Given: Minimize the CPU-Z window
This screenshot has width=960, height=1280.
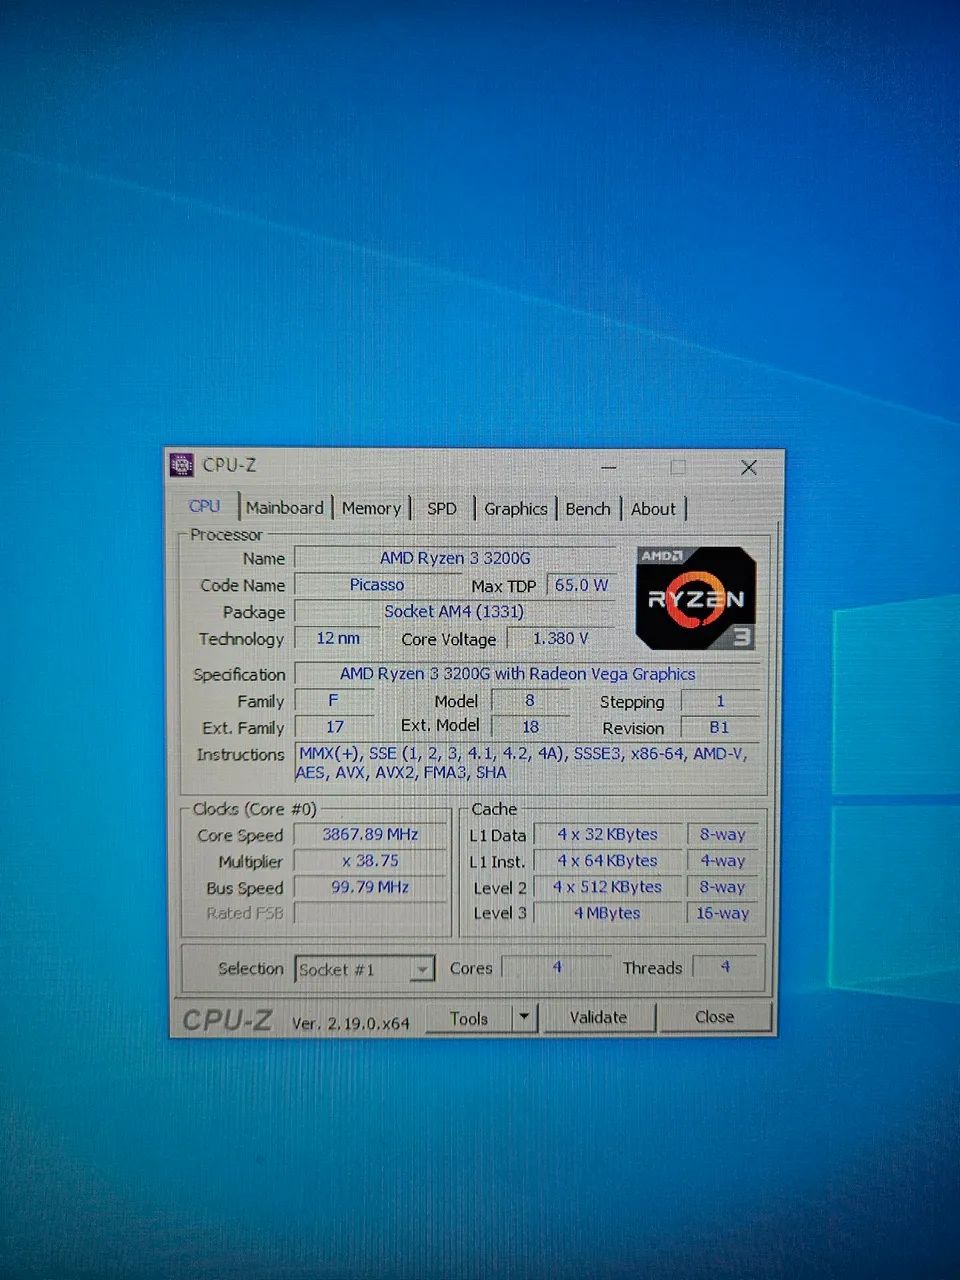Looking at the screenshot, I should pos(609,467).
